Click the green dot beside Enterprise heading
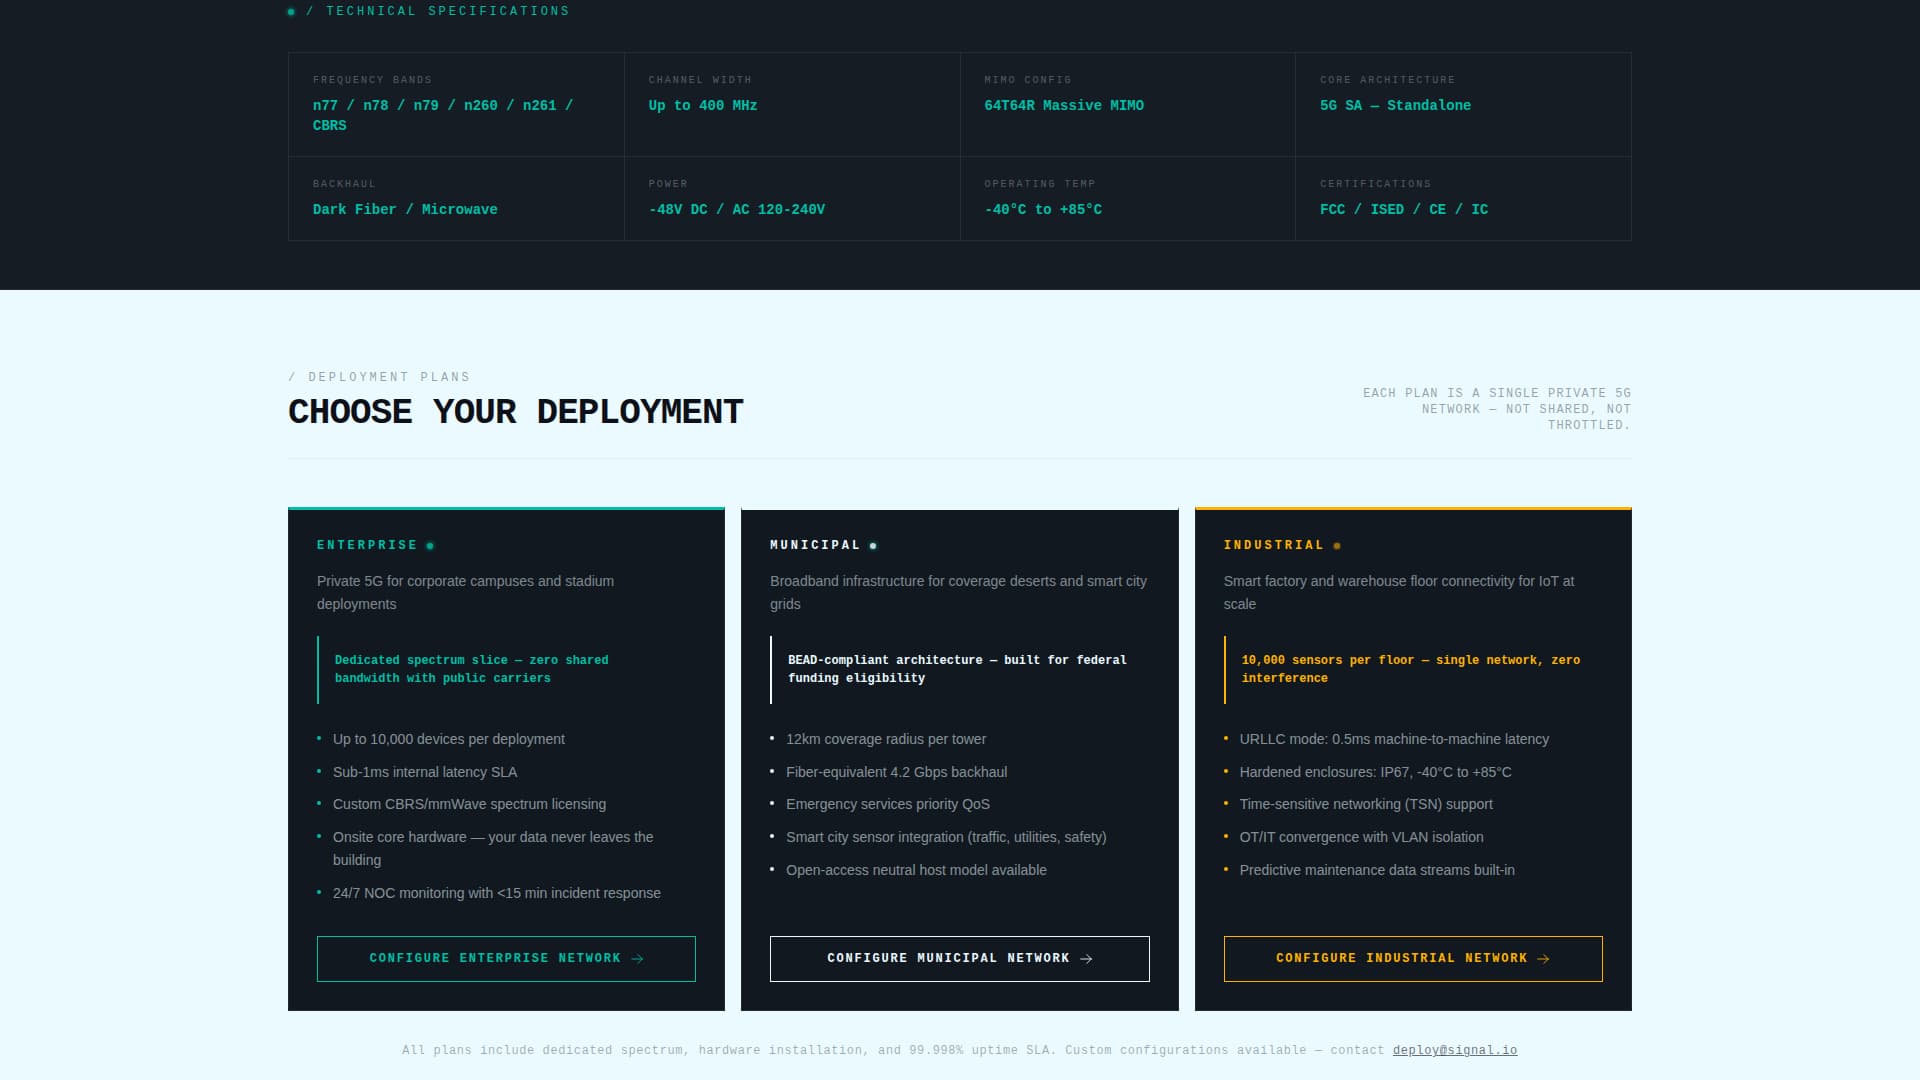The height and width of the screenshot is (1080, 1920). tap(430, 546)
